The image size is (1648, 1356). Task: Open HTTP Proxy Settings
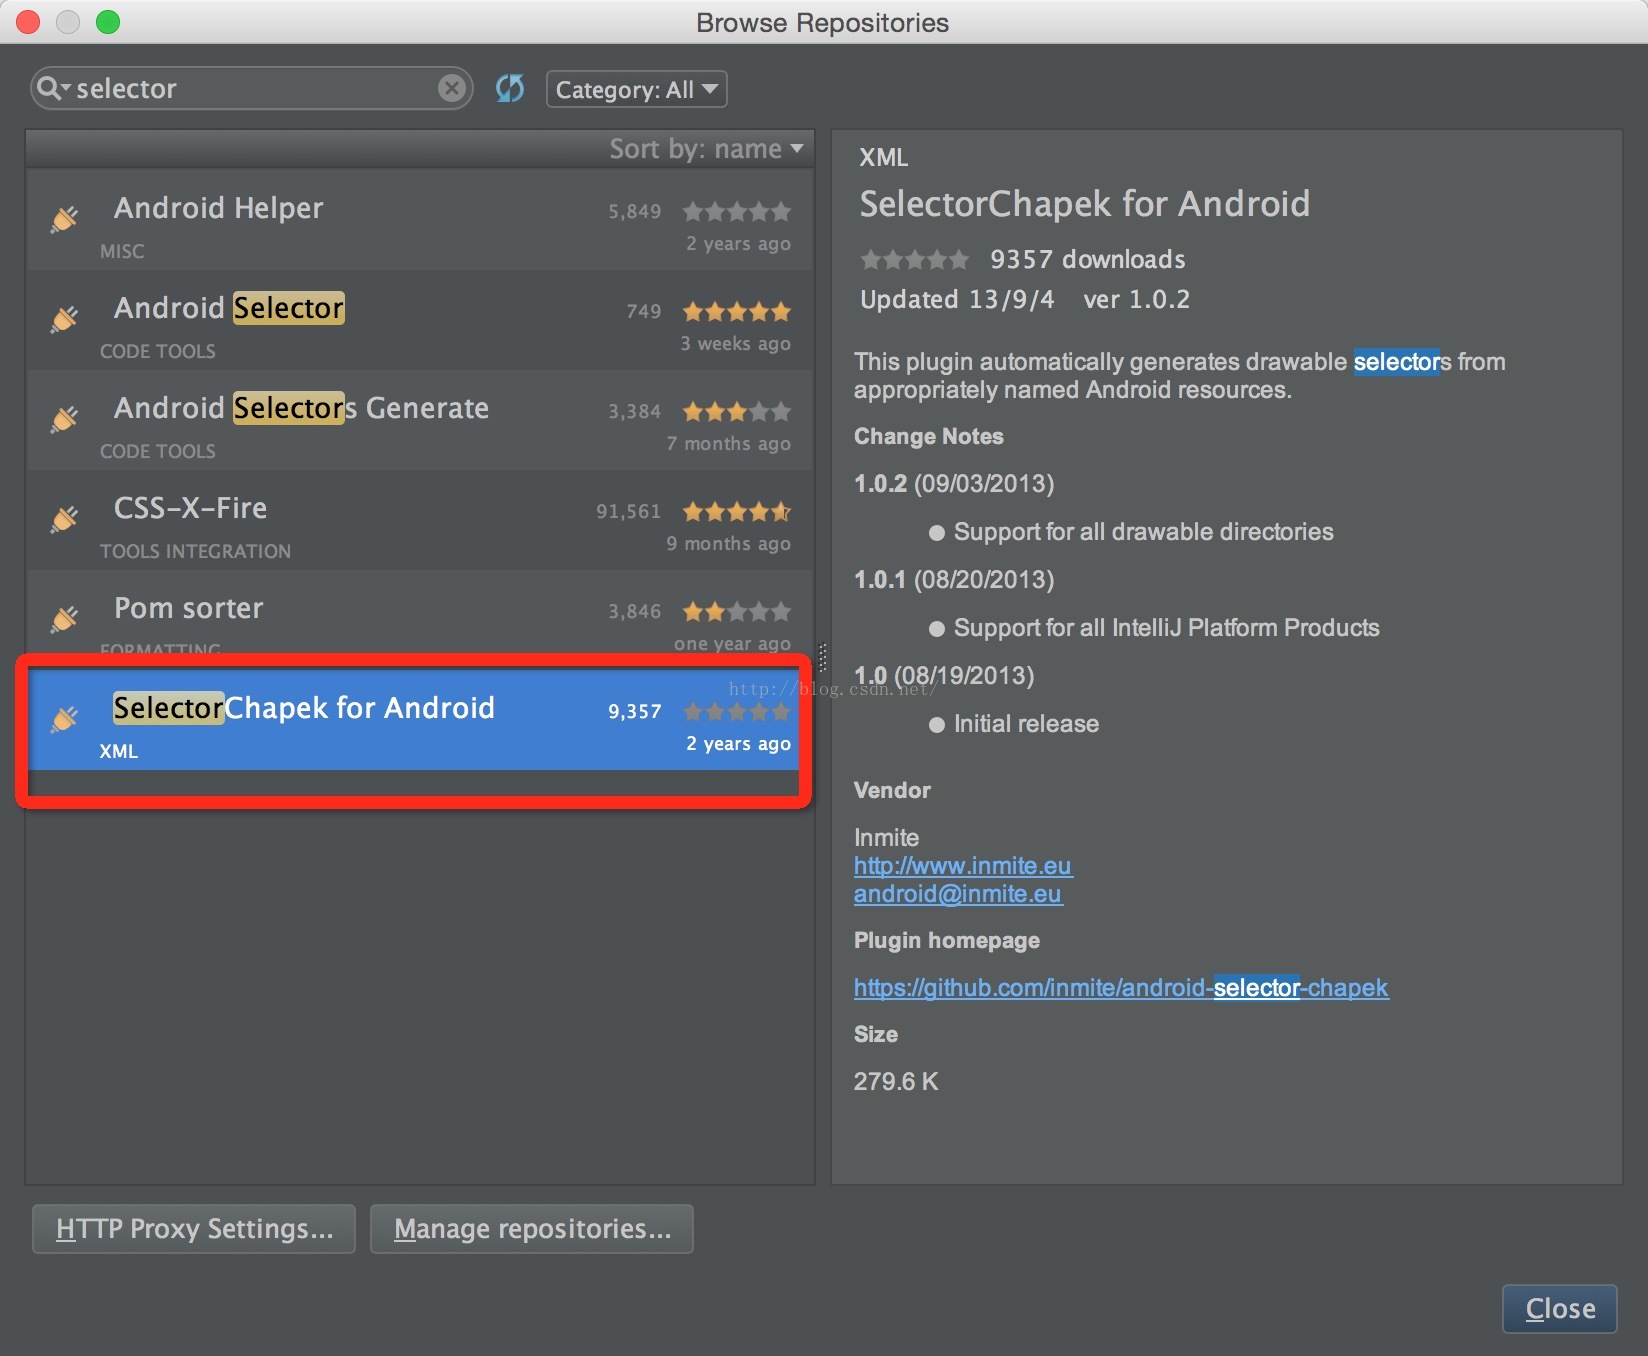pyautogui.click(x=194, y=1229)
